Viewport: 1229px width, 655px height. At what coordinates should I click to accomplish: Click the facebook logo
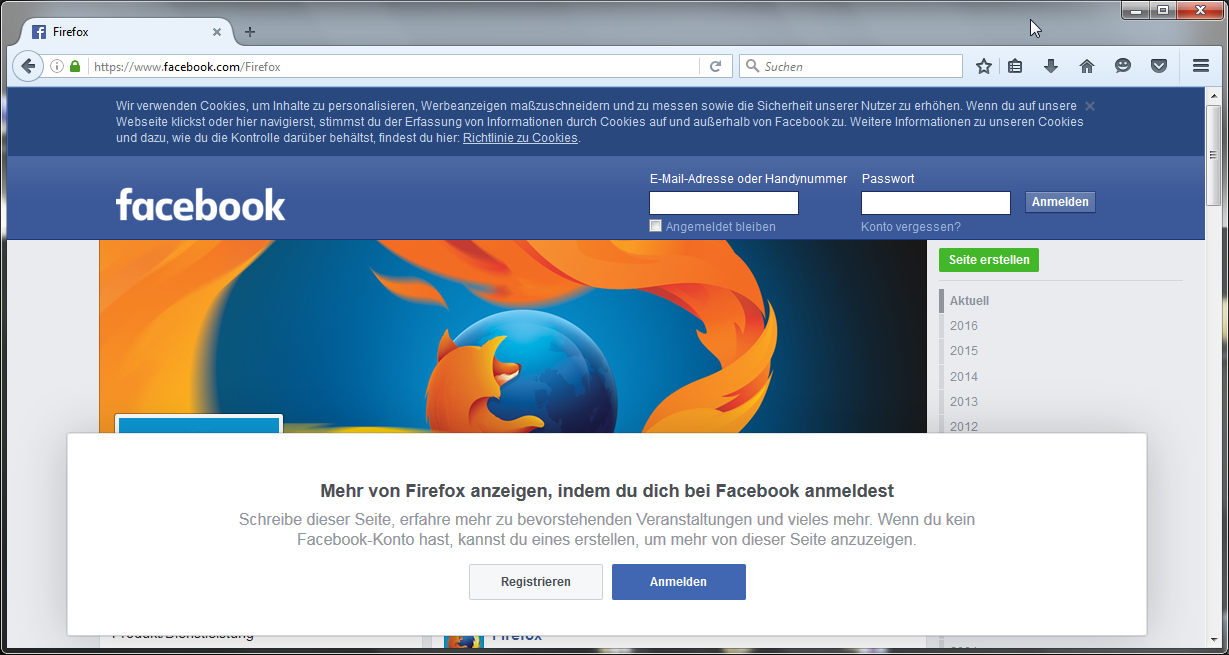click(x=200, y=204)
